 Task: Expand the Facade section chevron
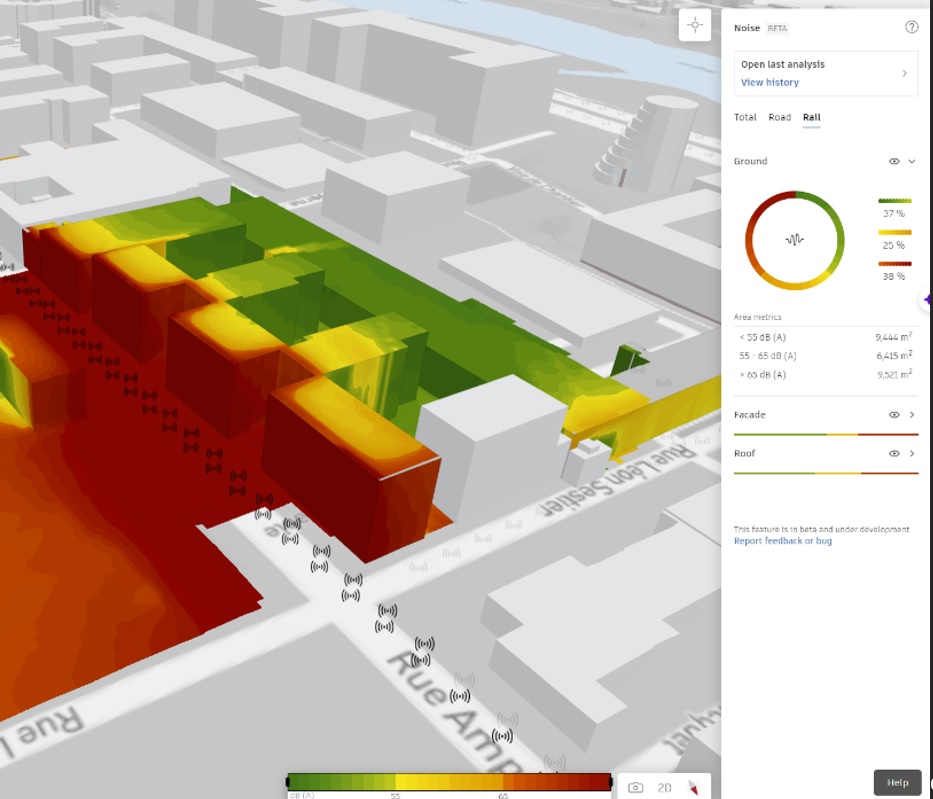(x=912, y=415)
